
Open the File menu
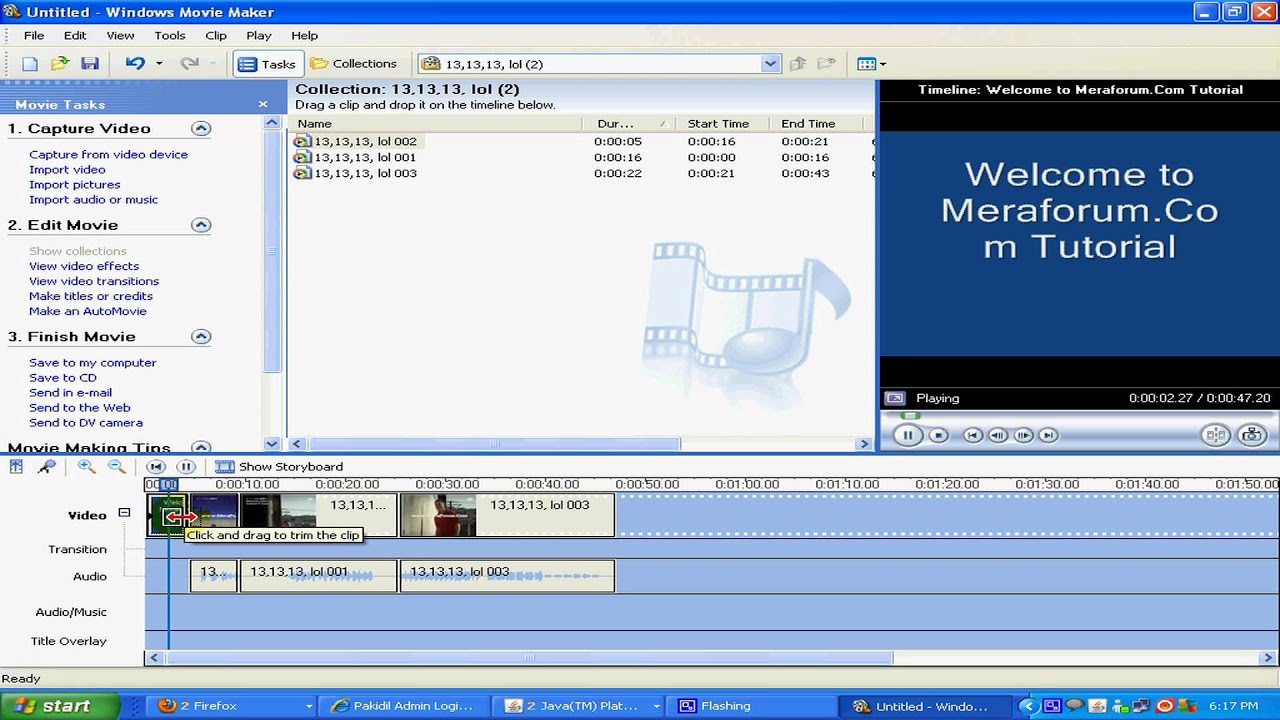pos(33,35)
